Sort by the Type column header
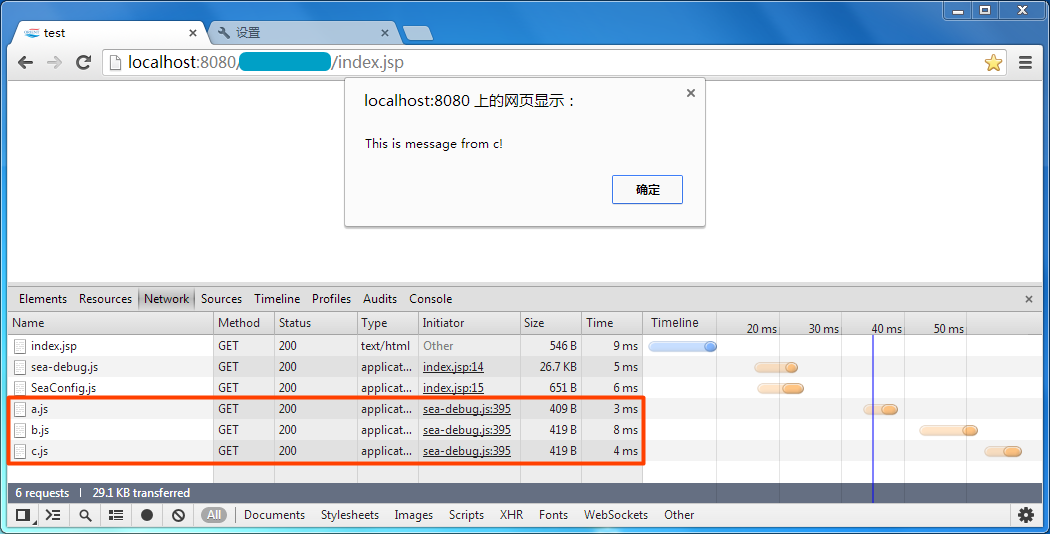1050x534 pixels. 388,323
